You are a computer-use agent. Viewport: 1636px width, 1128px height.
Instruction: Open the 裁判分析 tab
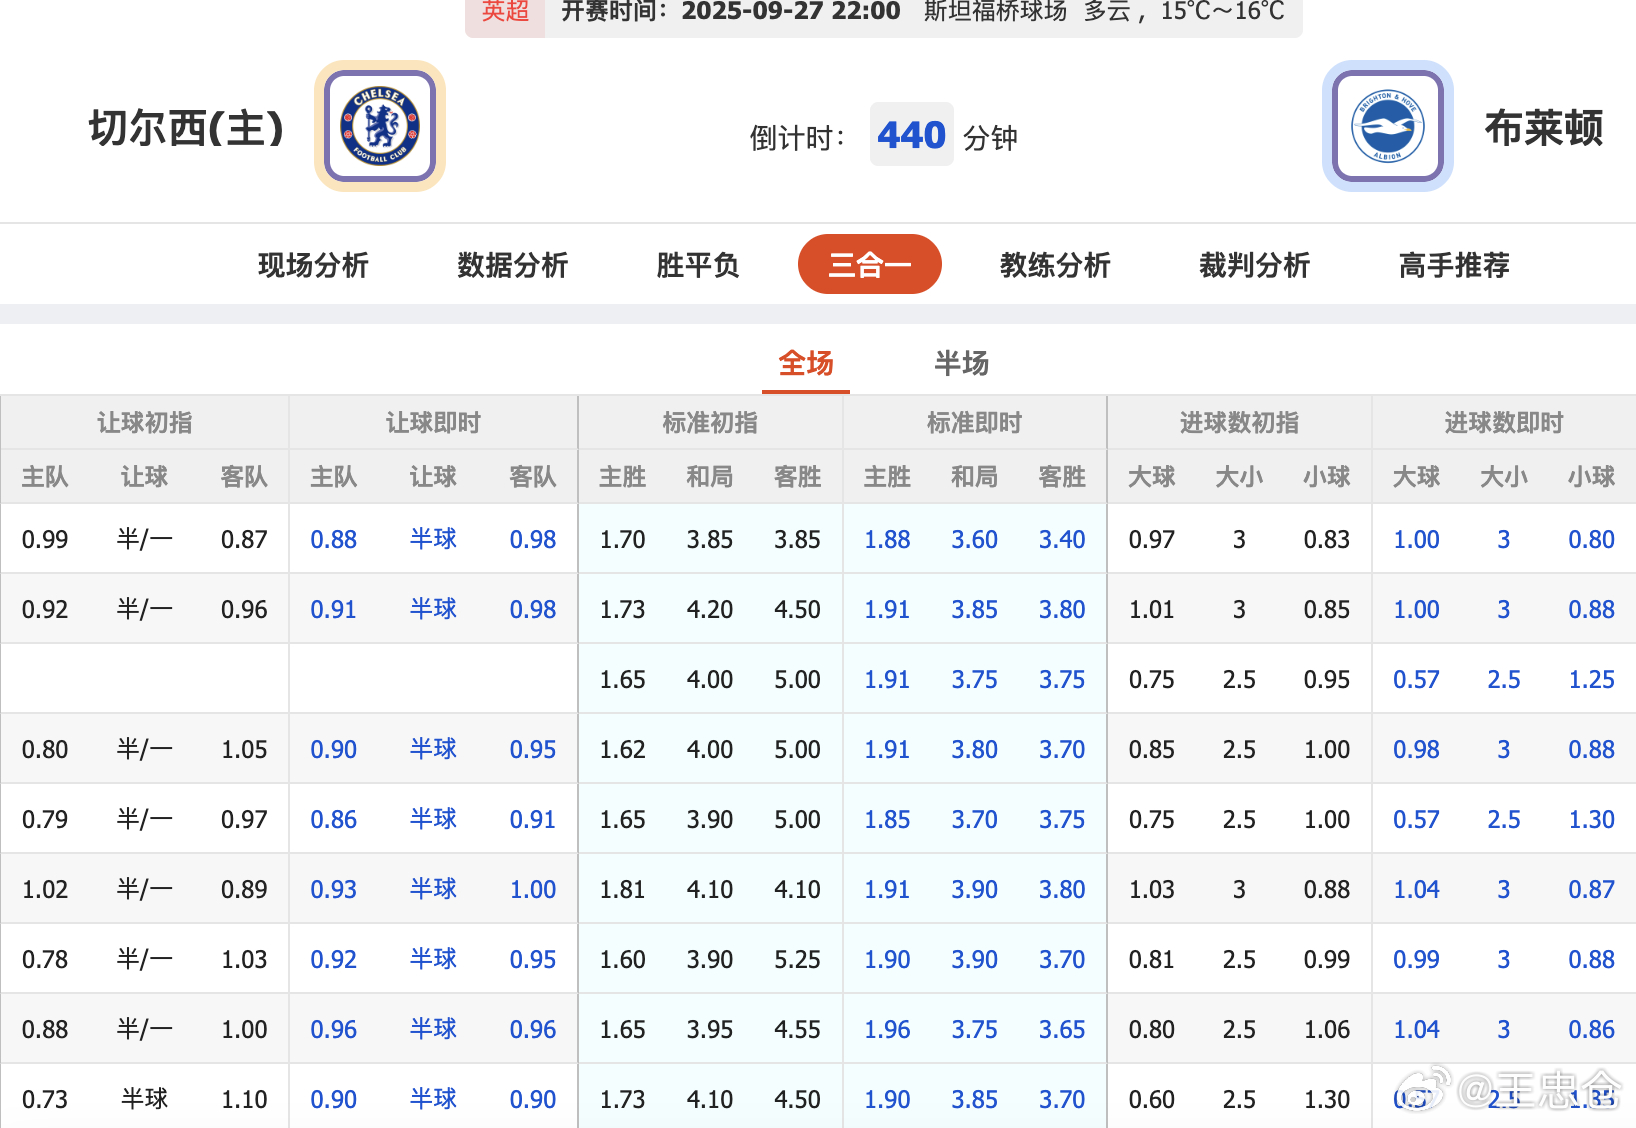pyautogui.click(x=1254, y=265)
